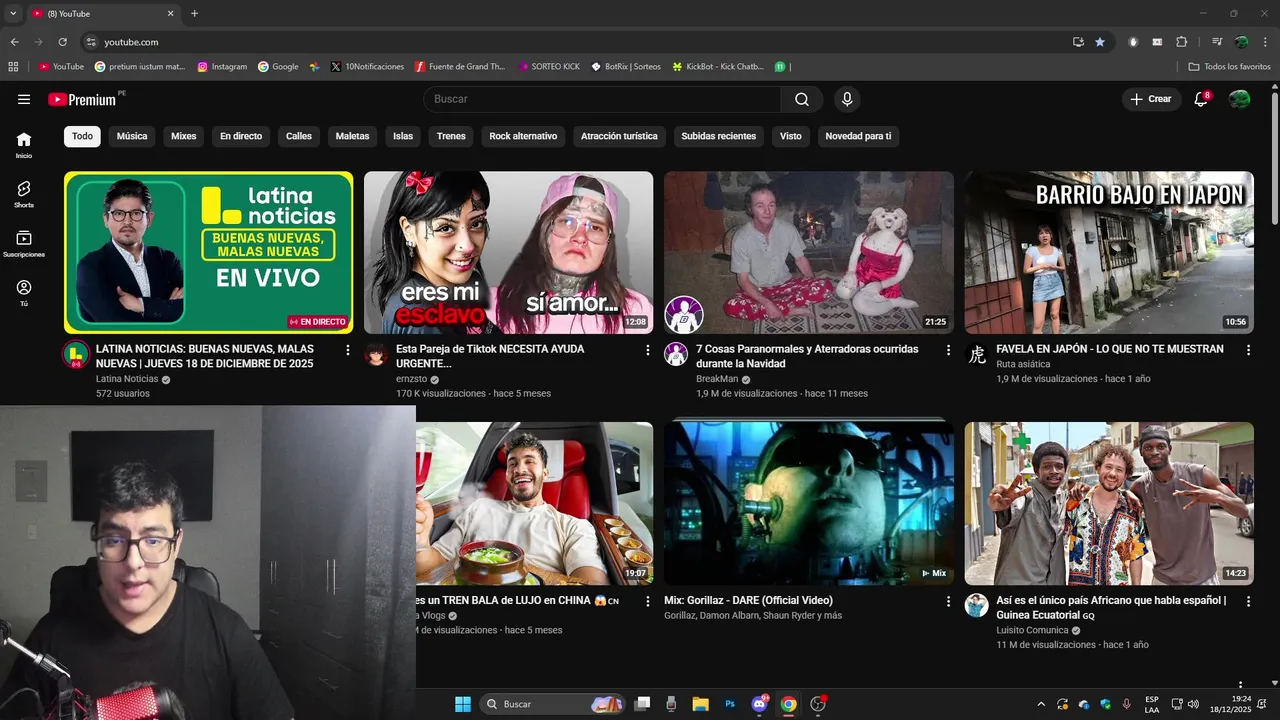Bookmark this page with the star
The width and height of the screenshot is (1280, 720).
click(1100, 42)
